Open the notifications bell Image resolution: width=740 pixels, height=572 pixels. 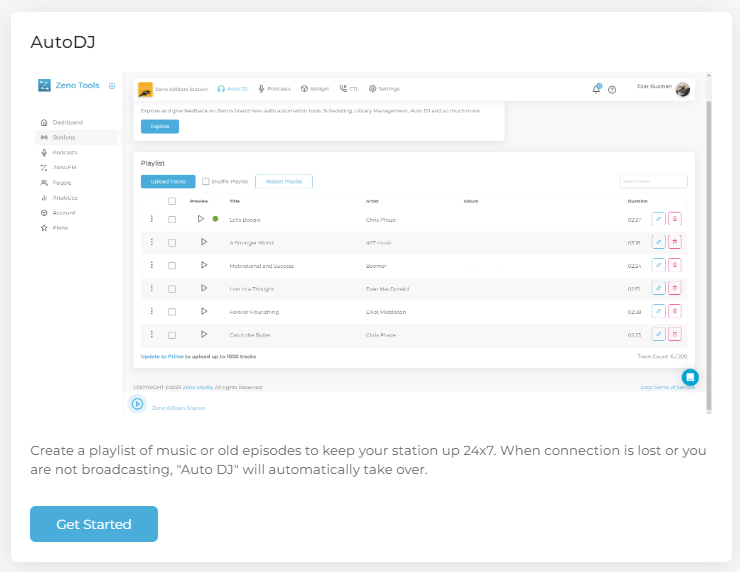click(597, 89)
